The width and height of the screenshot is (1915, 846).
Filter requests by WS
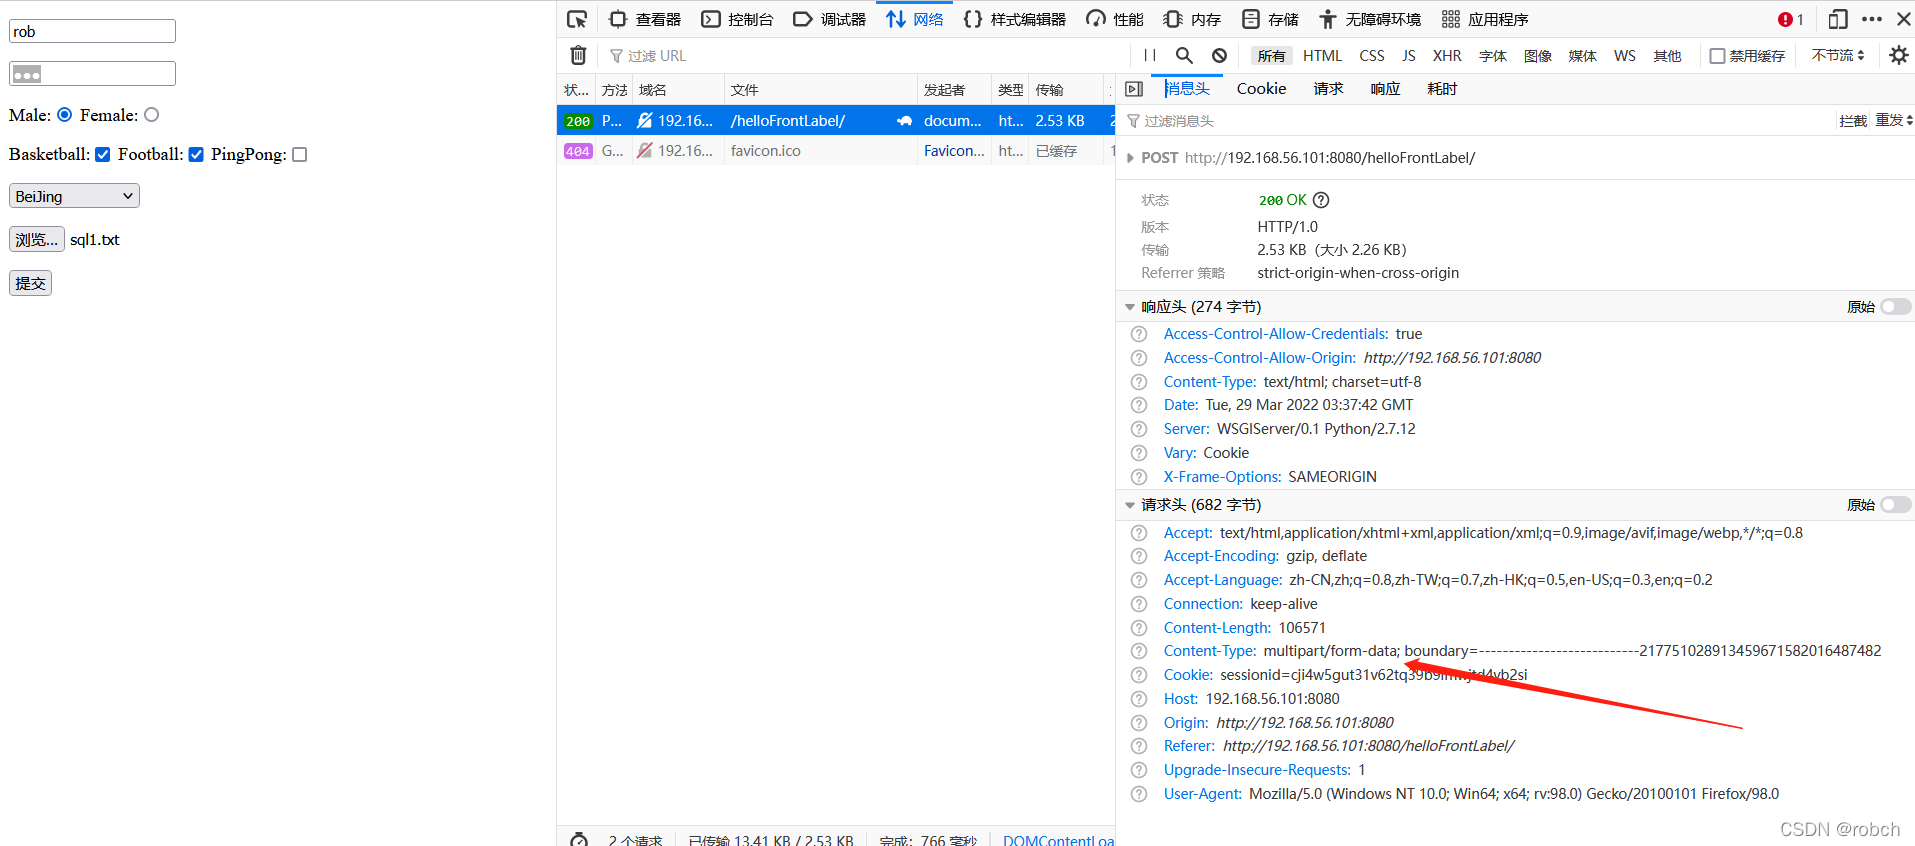coord(1625,56)
